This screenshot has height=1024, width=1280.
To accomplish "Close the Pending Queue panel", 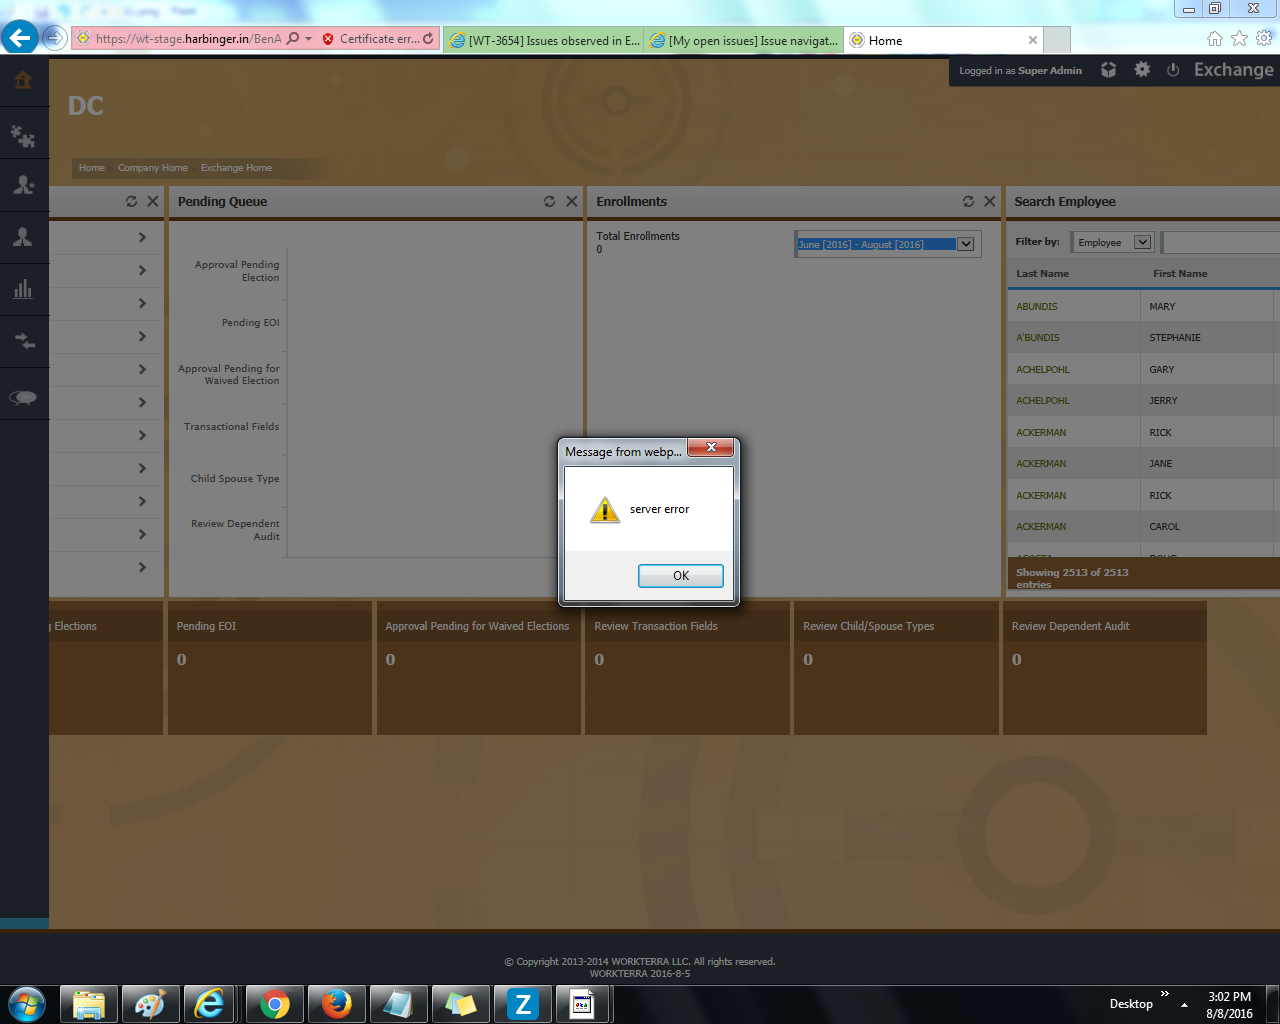I will click(572, 202).
